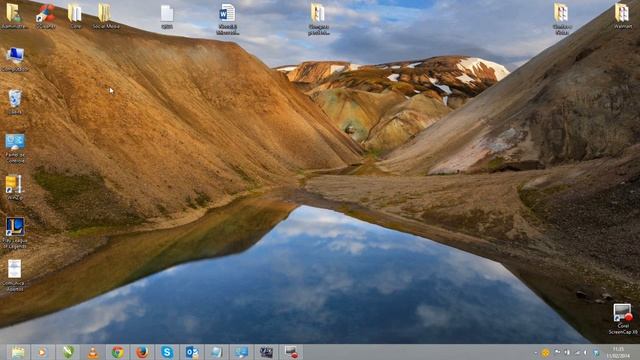
Task: Open the network signal icon in the tray
Action: click(x=577, y=352)
